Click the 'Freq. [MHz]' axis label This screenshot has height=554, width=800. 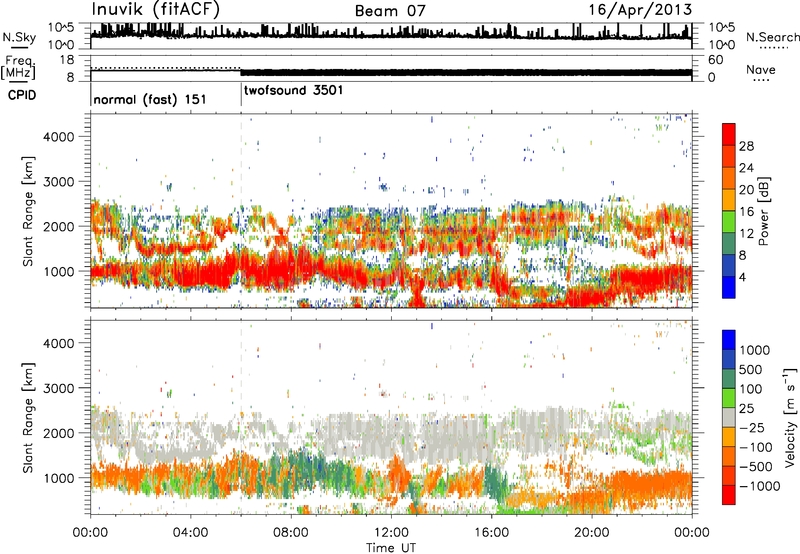point(18,67)
